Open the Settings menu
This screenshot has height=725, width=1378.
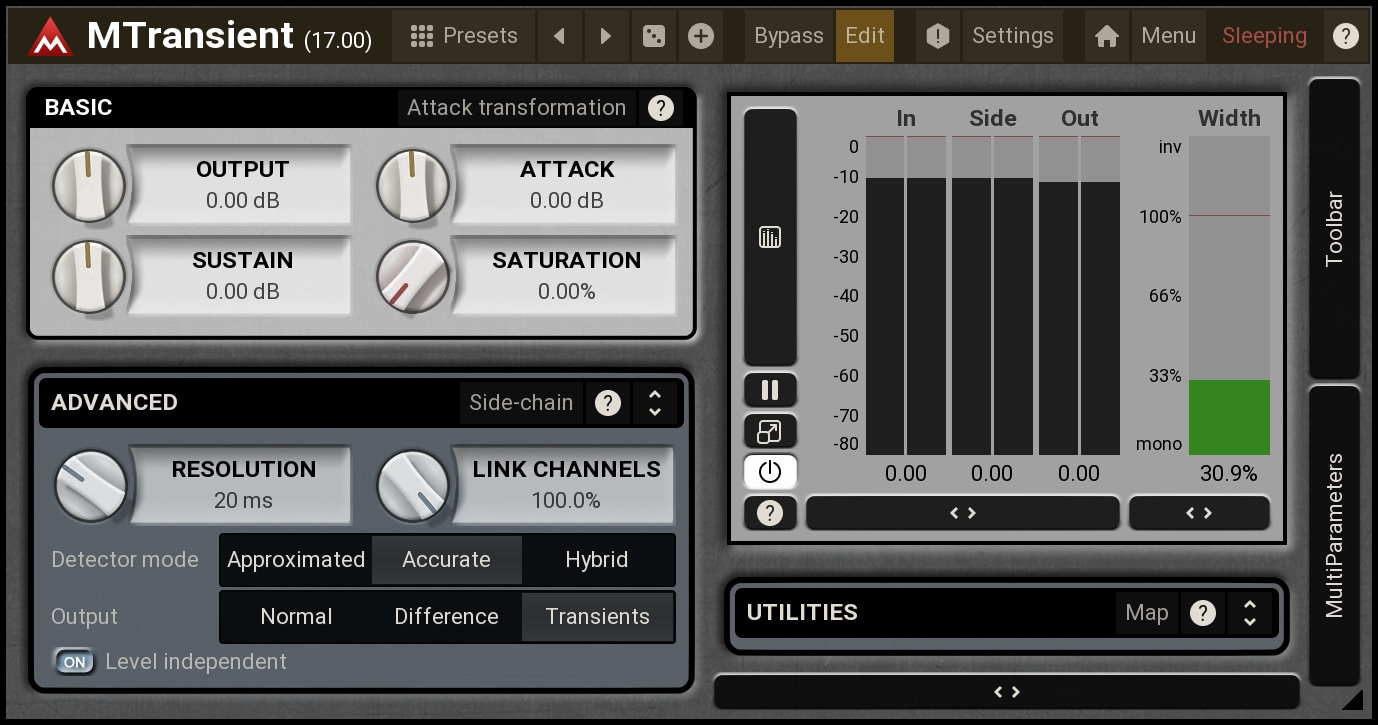[x=1012, y=36]
